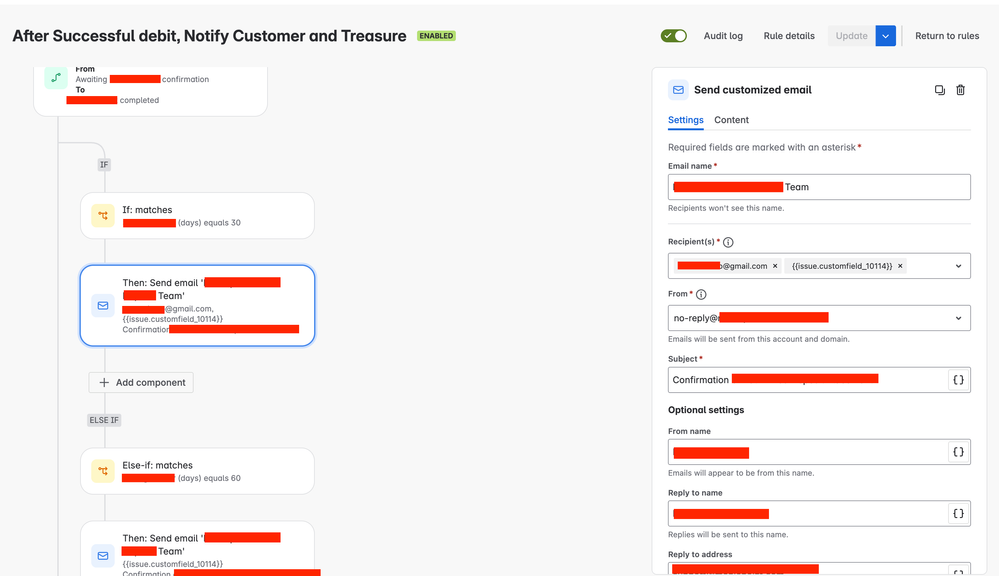The image size is (999, 576).
Task: Insert smart value in Reply to name field
Action: pos(958,514)
